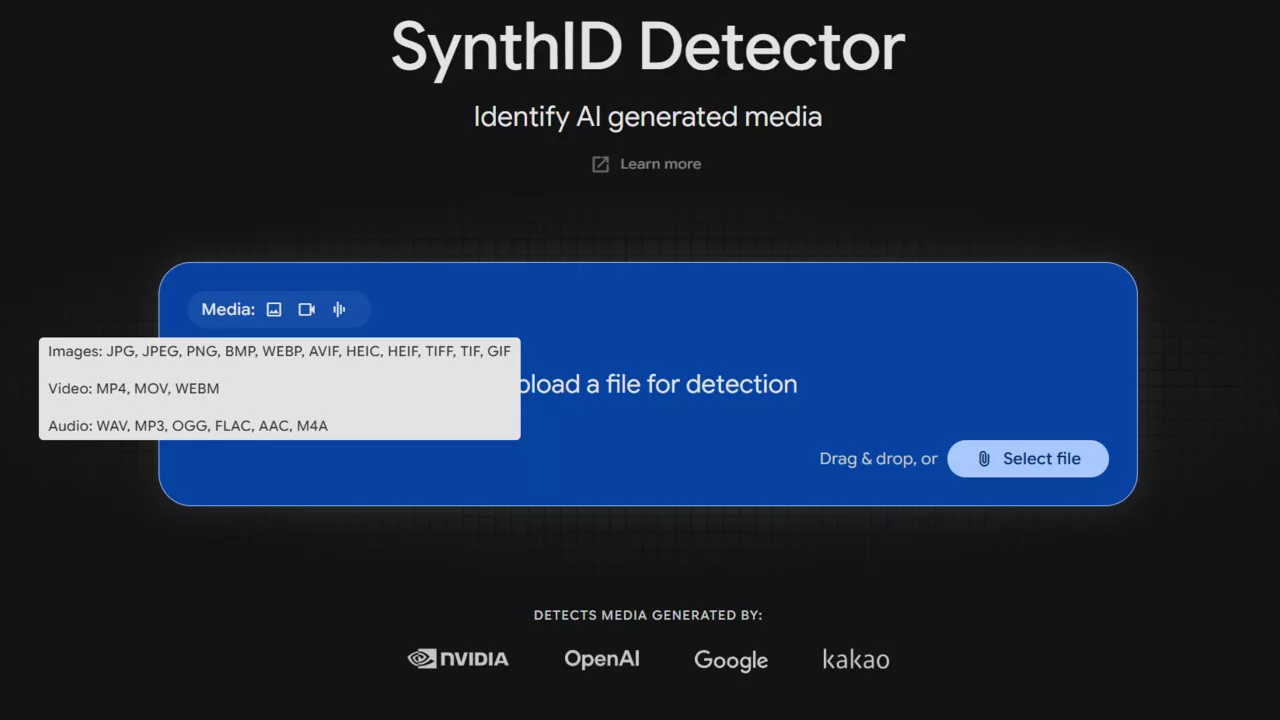This screenshot has width=1280, height=720.
Task: Click the Select file button
Action: [1028, 459]
